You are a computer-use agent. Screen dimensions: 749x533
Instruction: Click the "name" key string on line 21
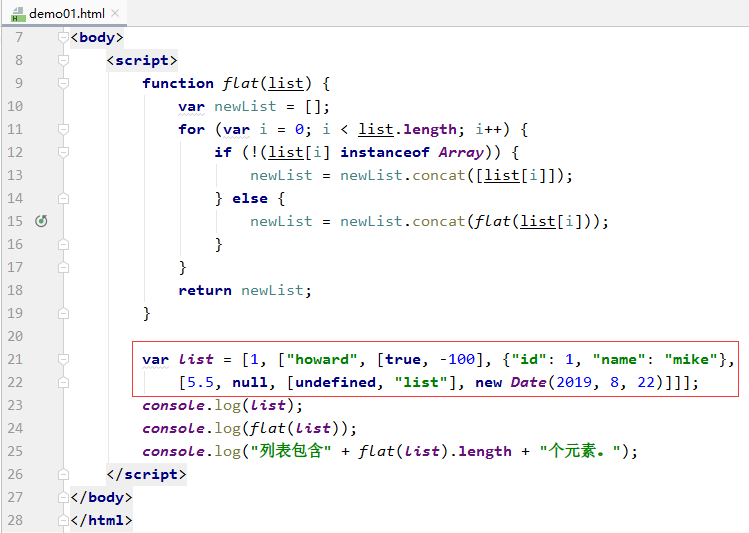(619, 359)
